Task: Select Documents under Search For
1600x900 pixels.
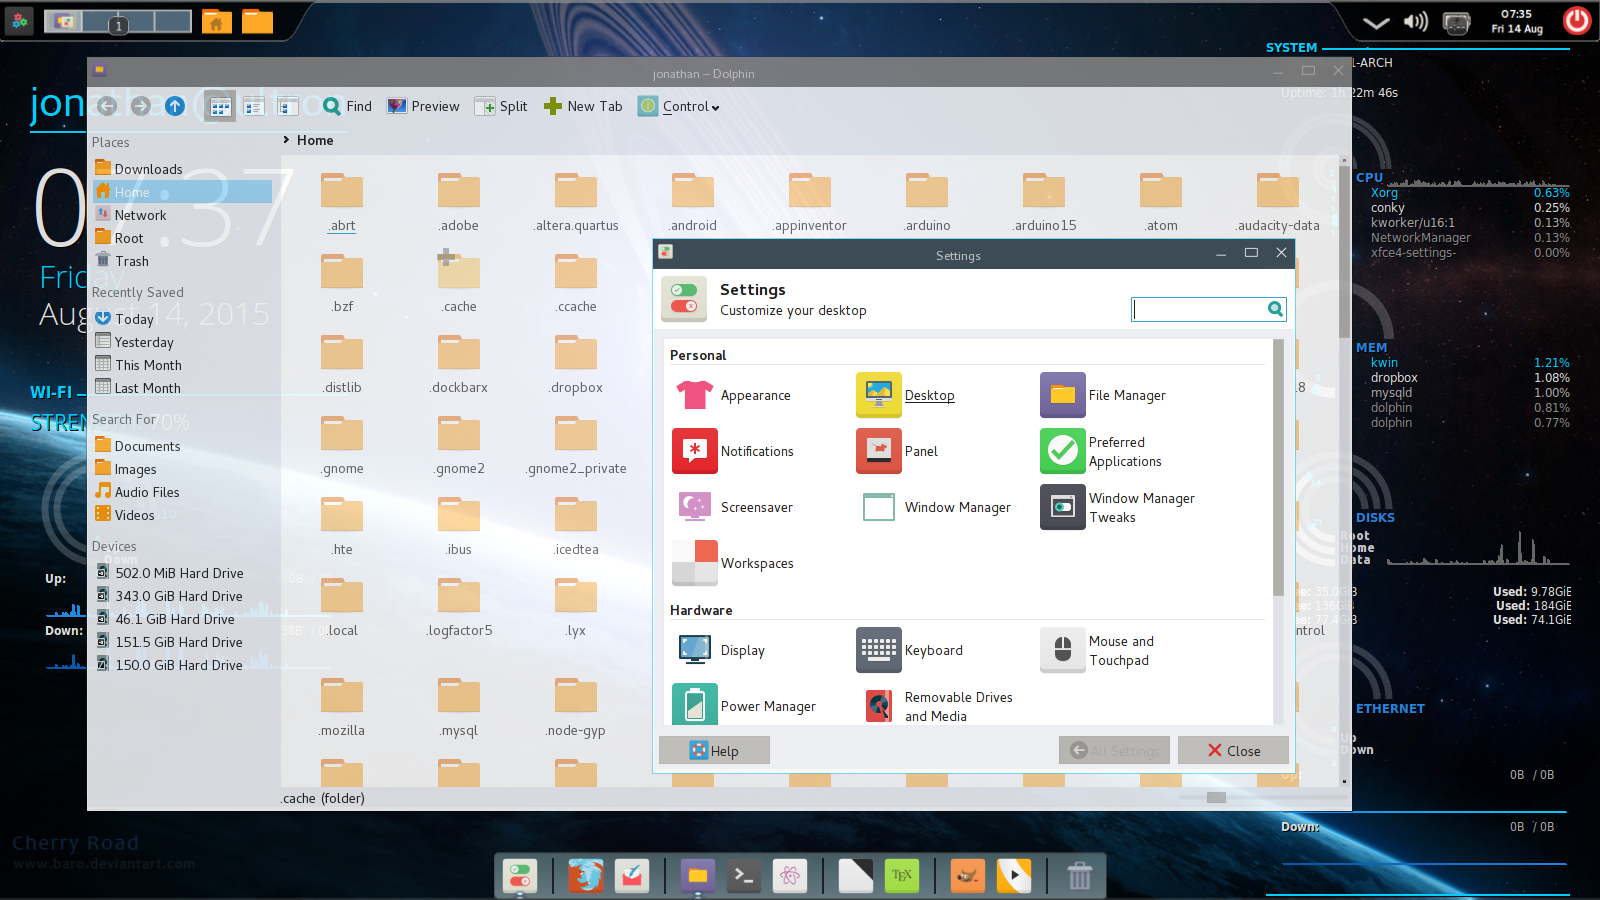Action: [182, 446]
